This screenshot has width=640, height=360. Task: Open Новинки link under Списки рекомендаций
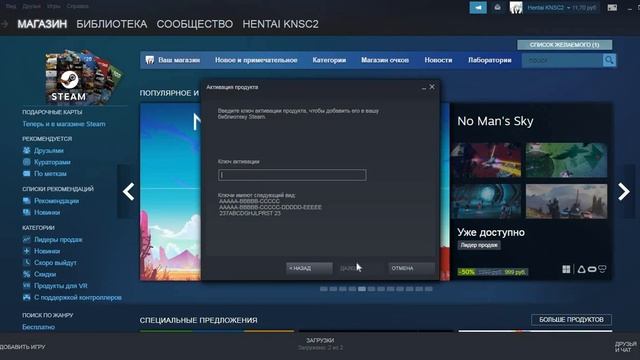click(x=47, y=212)
